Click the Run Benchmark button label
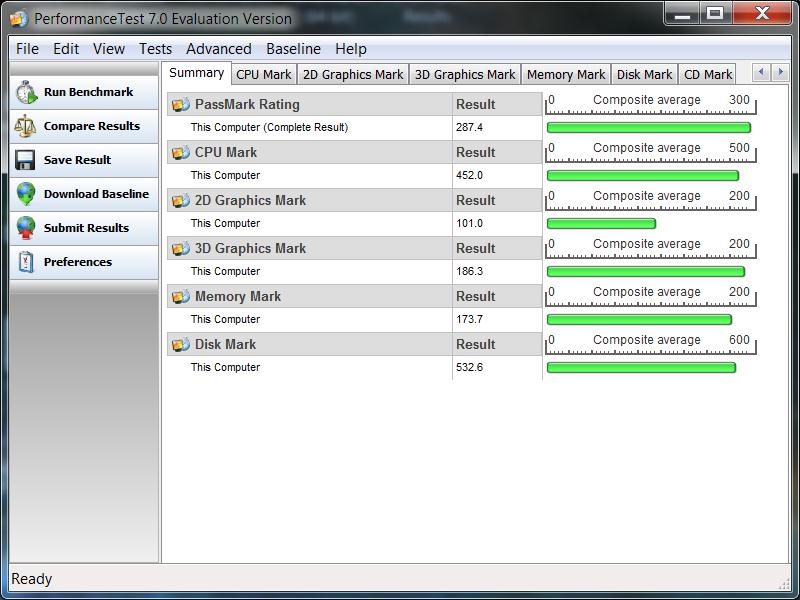 coord(88,92)
